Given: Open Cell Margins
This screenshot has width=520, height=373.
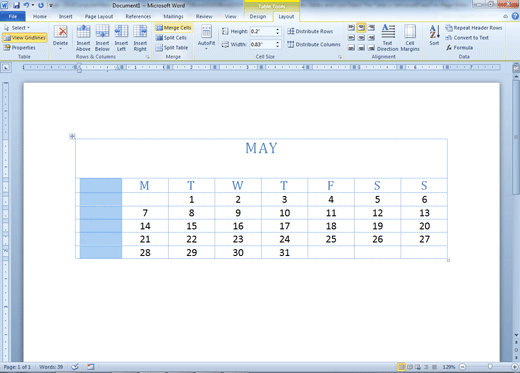Looking at the screenshot, I should (x=410, y=38).
